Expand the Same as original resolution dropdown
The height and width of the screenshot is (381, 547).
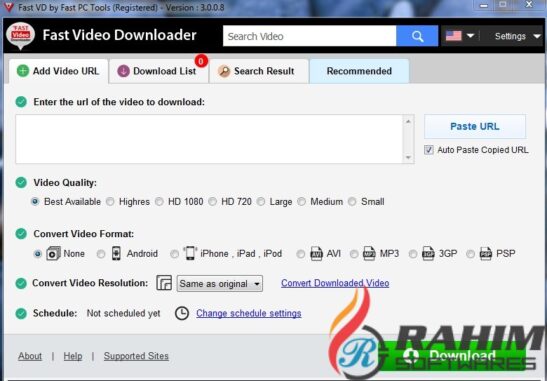[220, 284]
